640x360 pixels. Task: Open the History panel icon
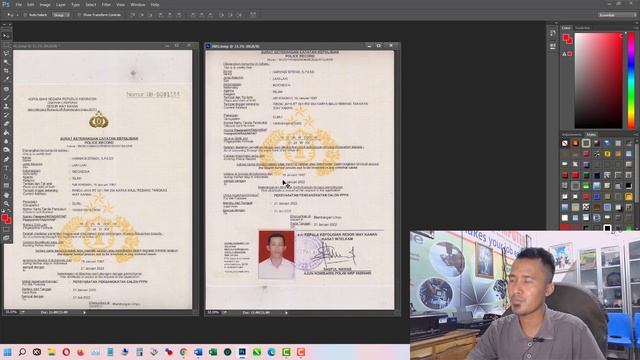point(553,33)
